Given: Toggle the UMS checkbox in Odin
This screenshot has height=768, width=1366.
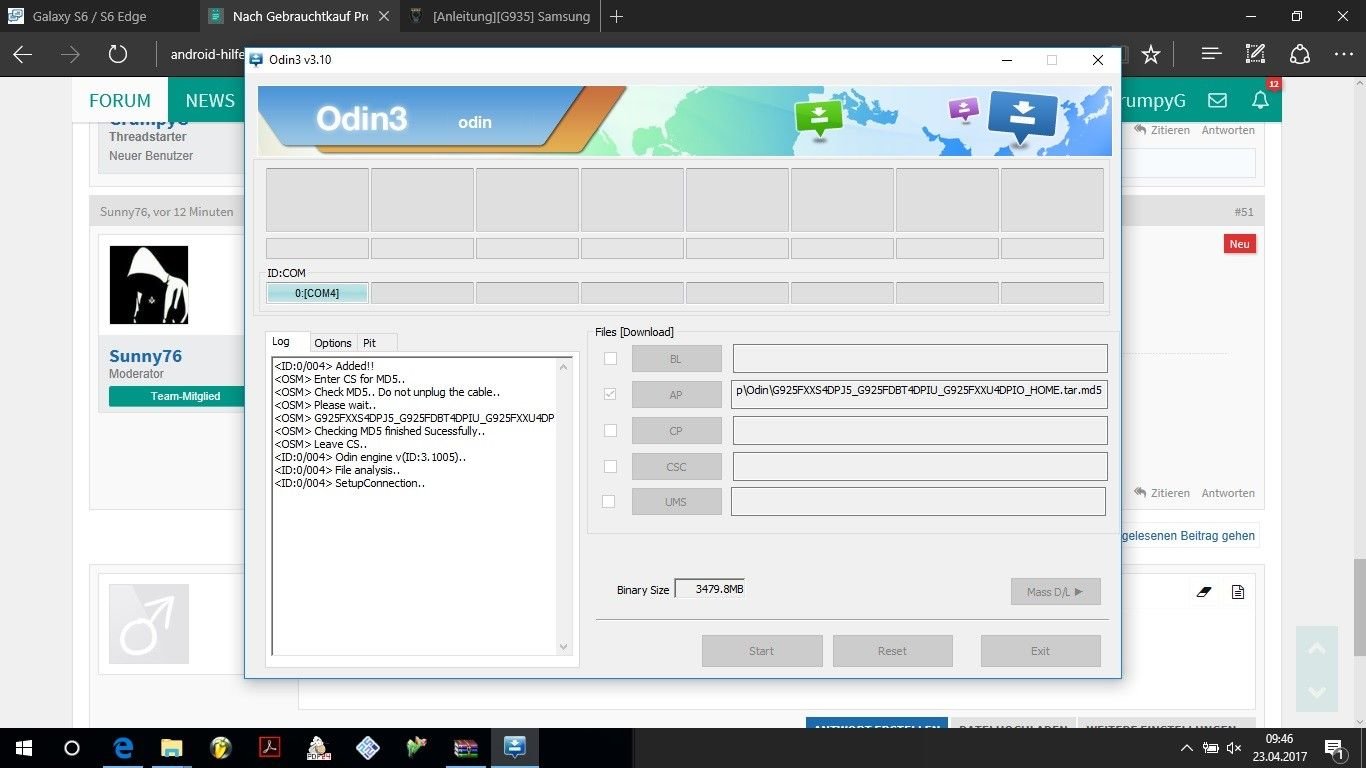Looking at the screenshot, I should 608,501.
